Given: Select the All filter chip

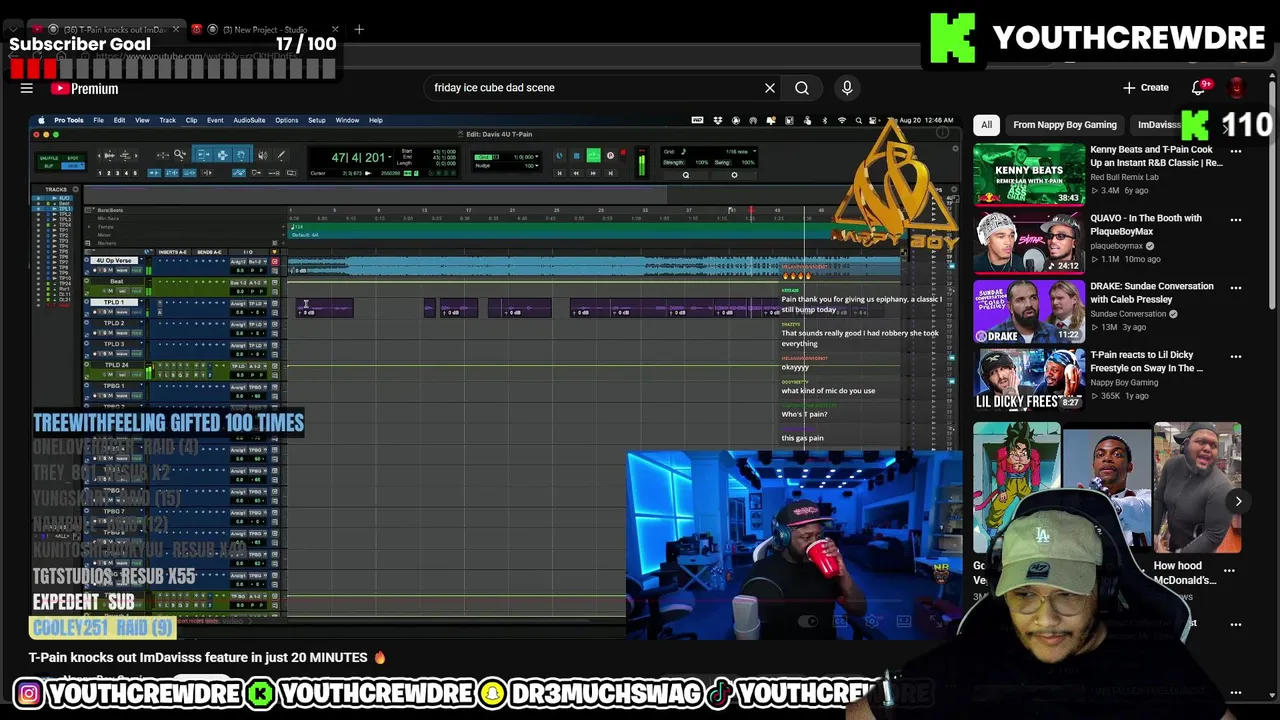Looking at the screenshot, I should [986, 125].
